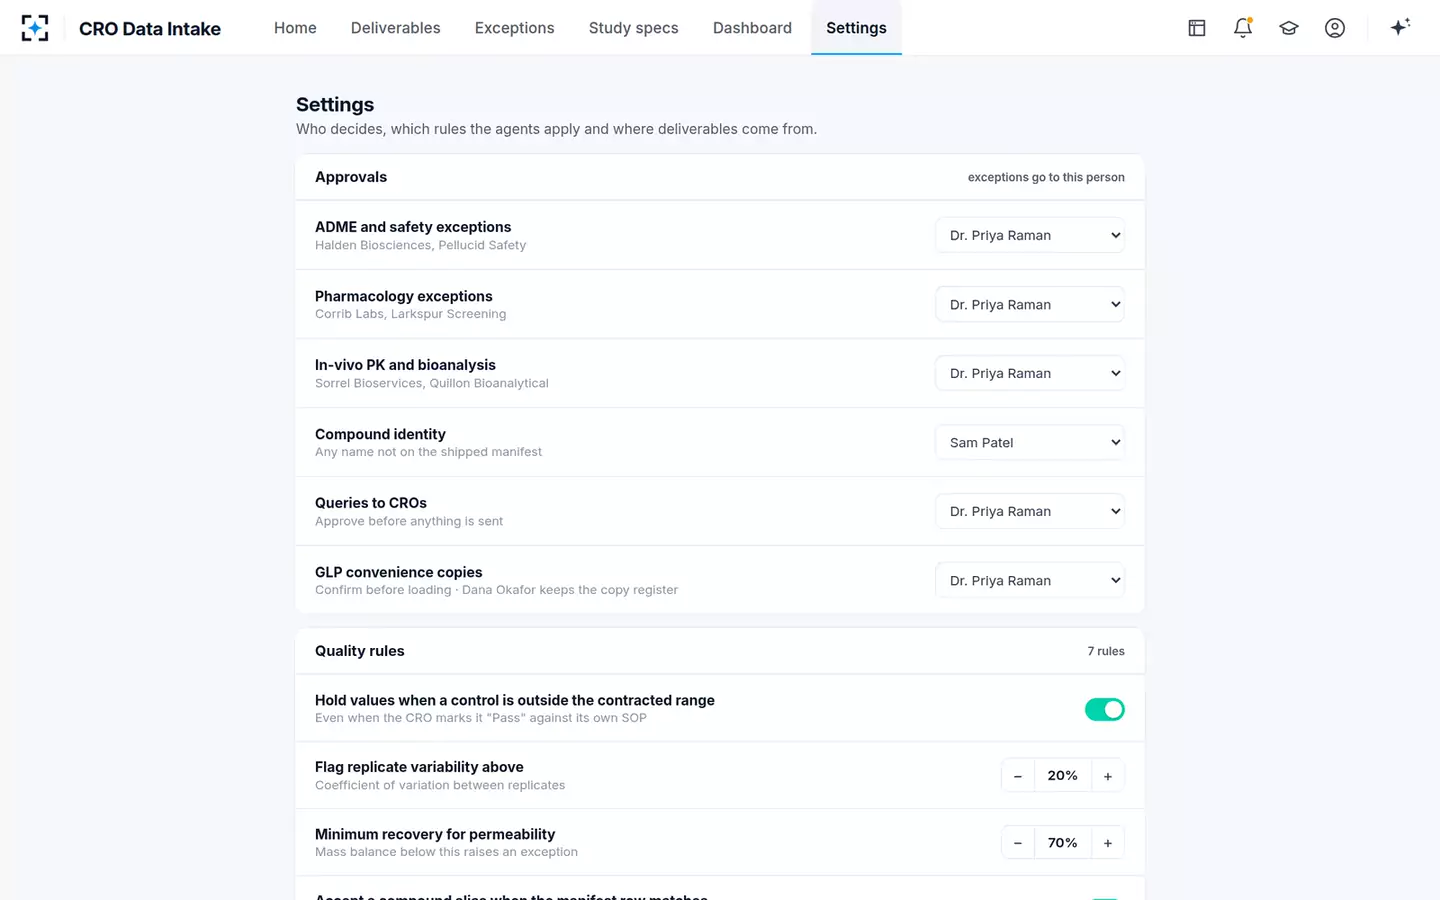The image size is (1440, 900).
Task: Click the CRO Data Intake app title
Action: tap(150, 29)
